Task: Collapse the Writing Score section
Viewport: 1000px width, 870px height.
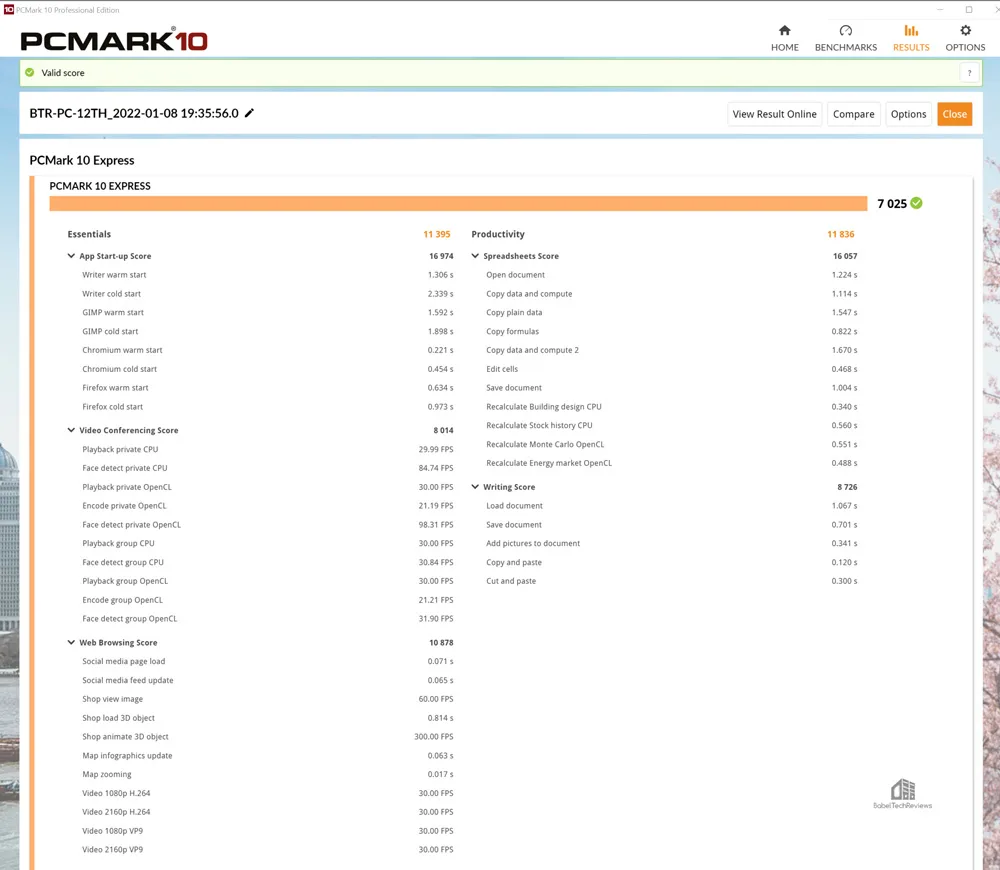Action: pyautogui.click(x=475, y=487)
